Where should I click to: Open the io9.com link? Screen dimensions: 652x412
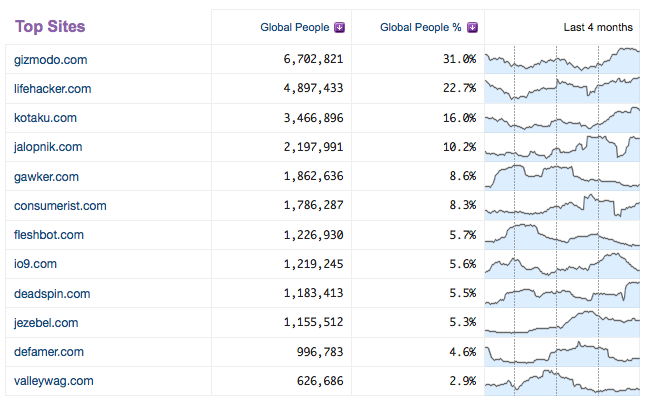coord(35,264)
